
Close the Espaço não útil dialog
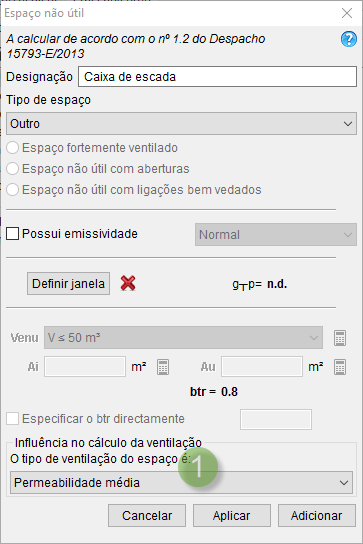click(x=347, y=13)
